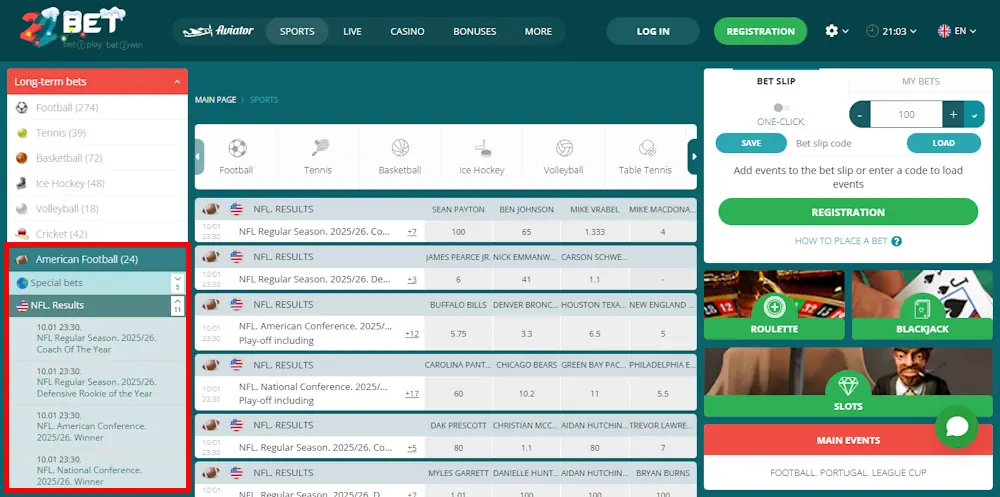The width and height of the screenshot is (1000, 497).
Task: Increase bet amount with plus button
Action: [x=953, y=115]
